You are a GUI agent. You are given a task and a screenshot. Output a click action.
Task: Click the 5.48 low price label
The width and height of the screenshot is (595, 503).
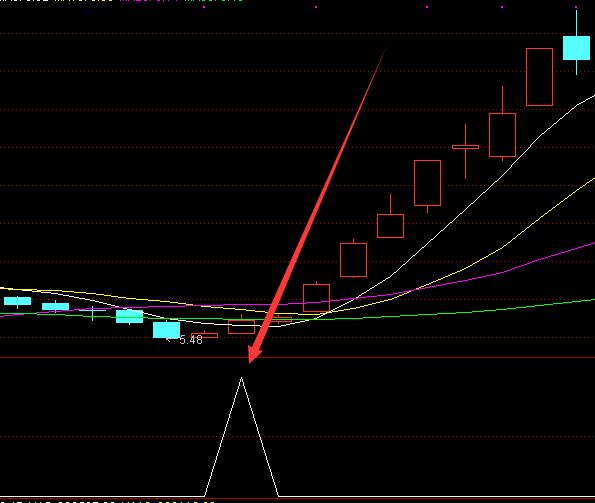click(190, 340)
